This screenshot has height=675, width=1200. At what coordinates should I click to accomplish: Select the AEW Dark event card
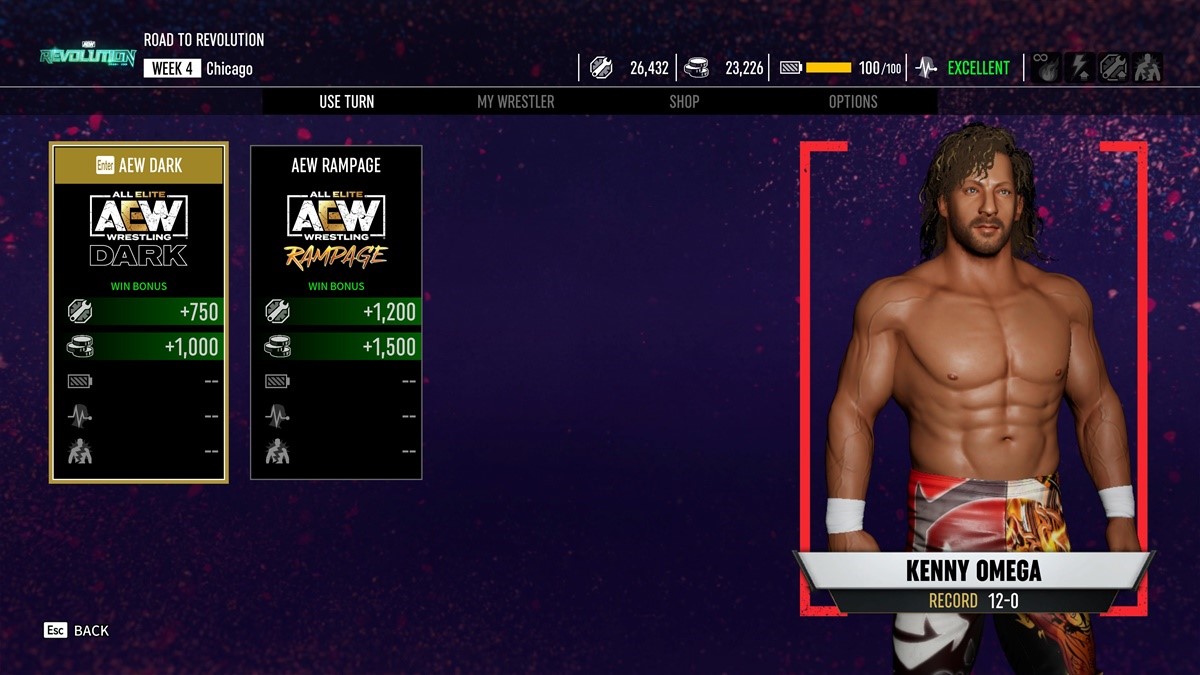tap(139, 312)
